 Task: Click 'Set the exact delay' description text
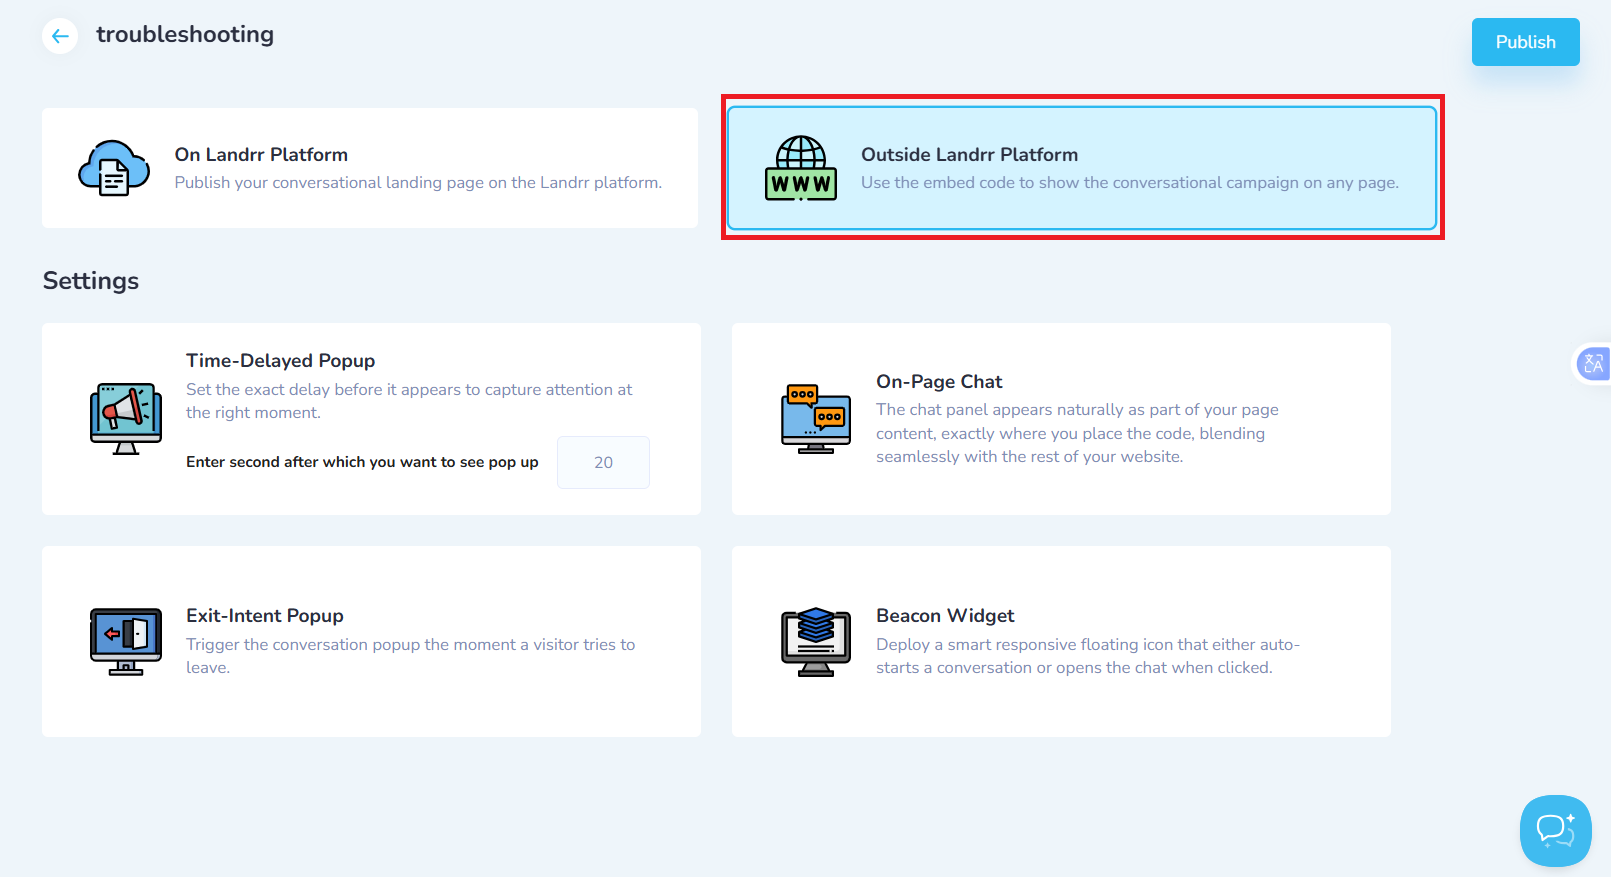(x=409, y=401)
